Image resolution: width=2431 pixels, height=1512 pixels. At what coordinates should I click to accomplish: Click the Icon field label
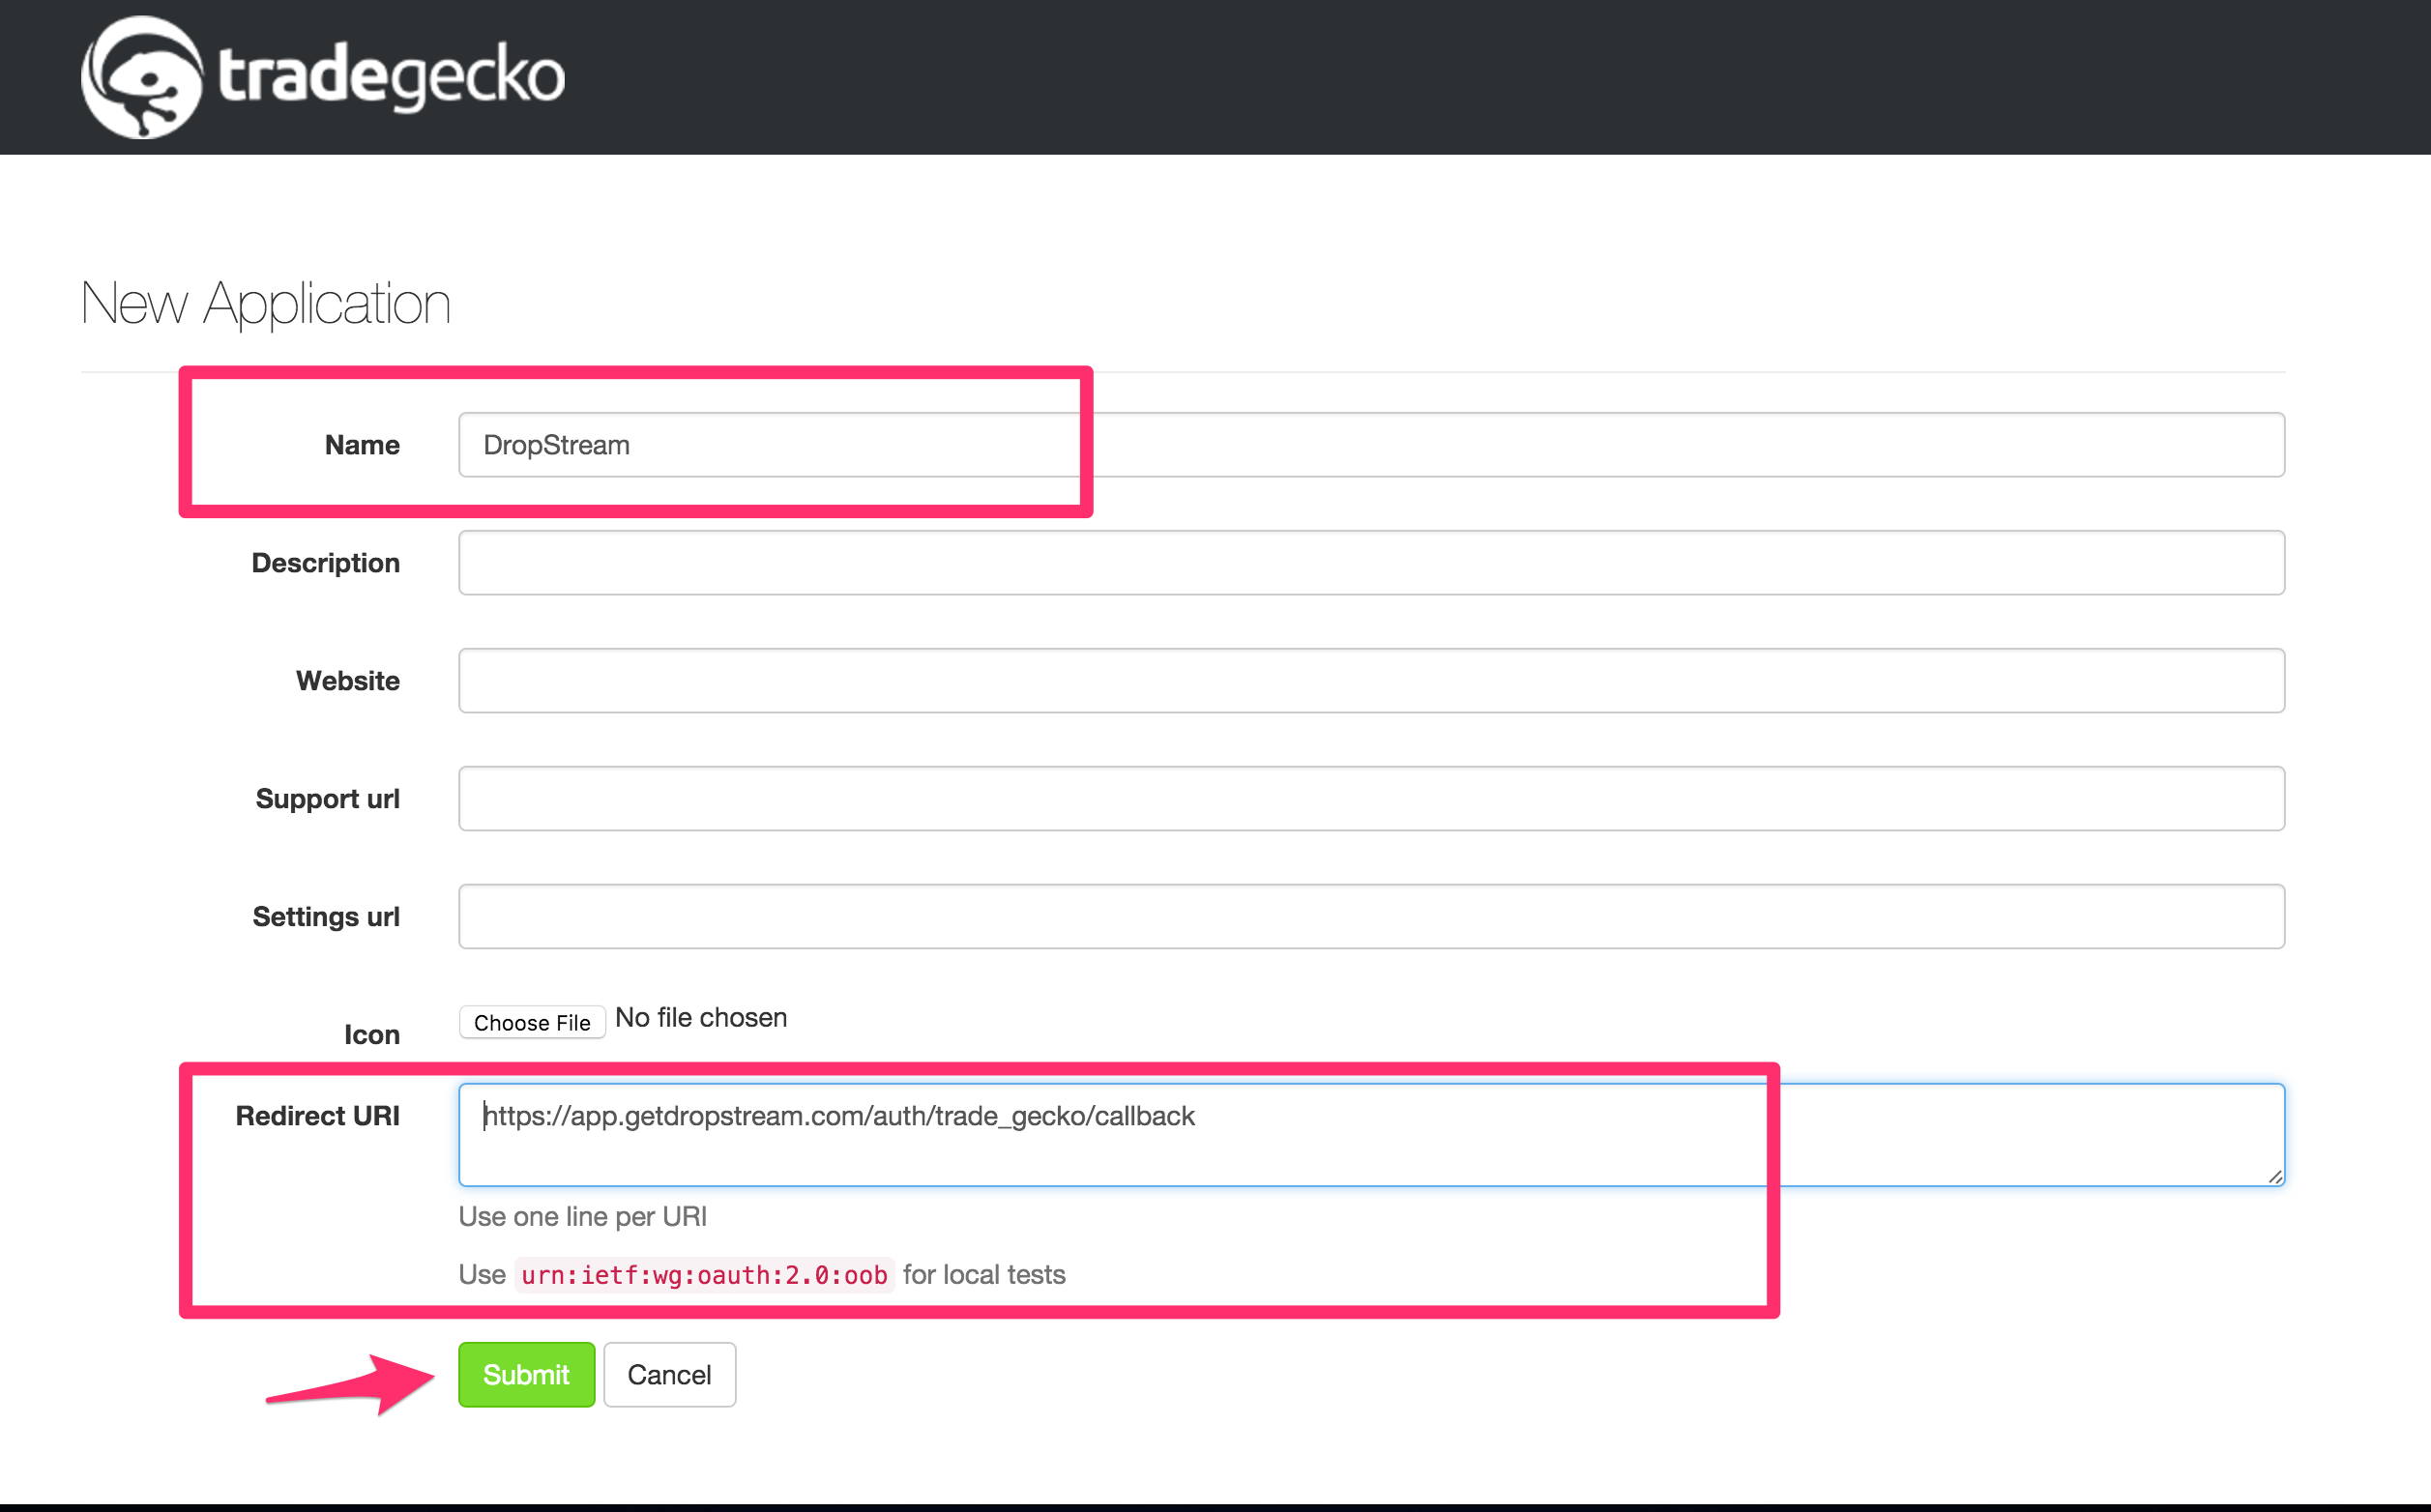point(372,1035)
